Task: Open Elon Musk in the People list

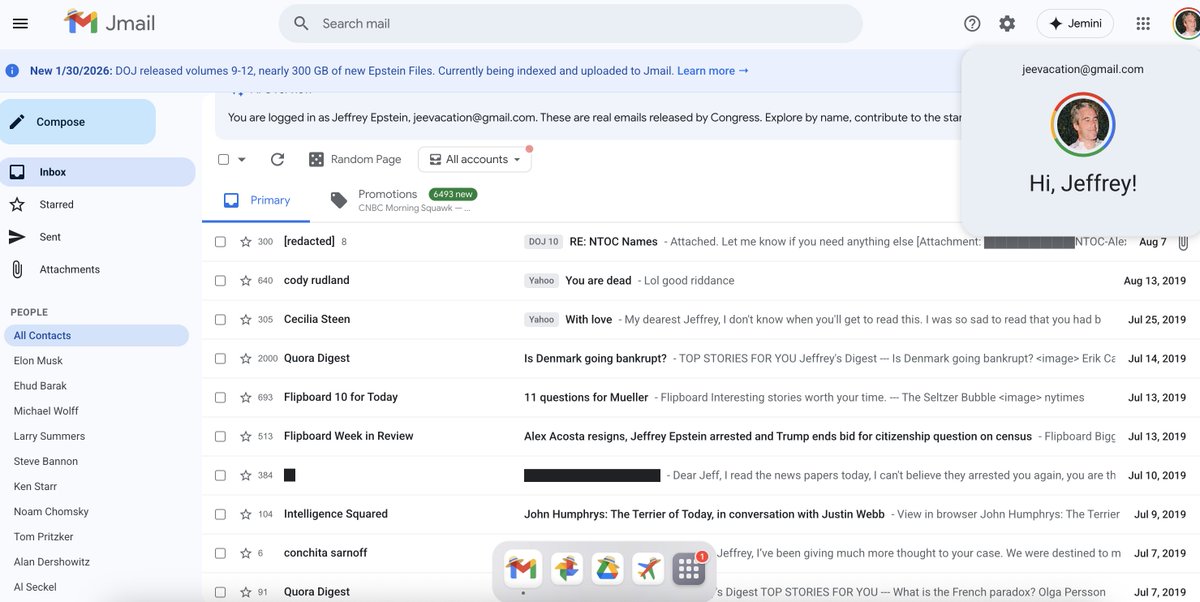Action: [38, 361]
